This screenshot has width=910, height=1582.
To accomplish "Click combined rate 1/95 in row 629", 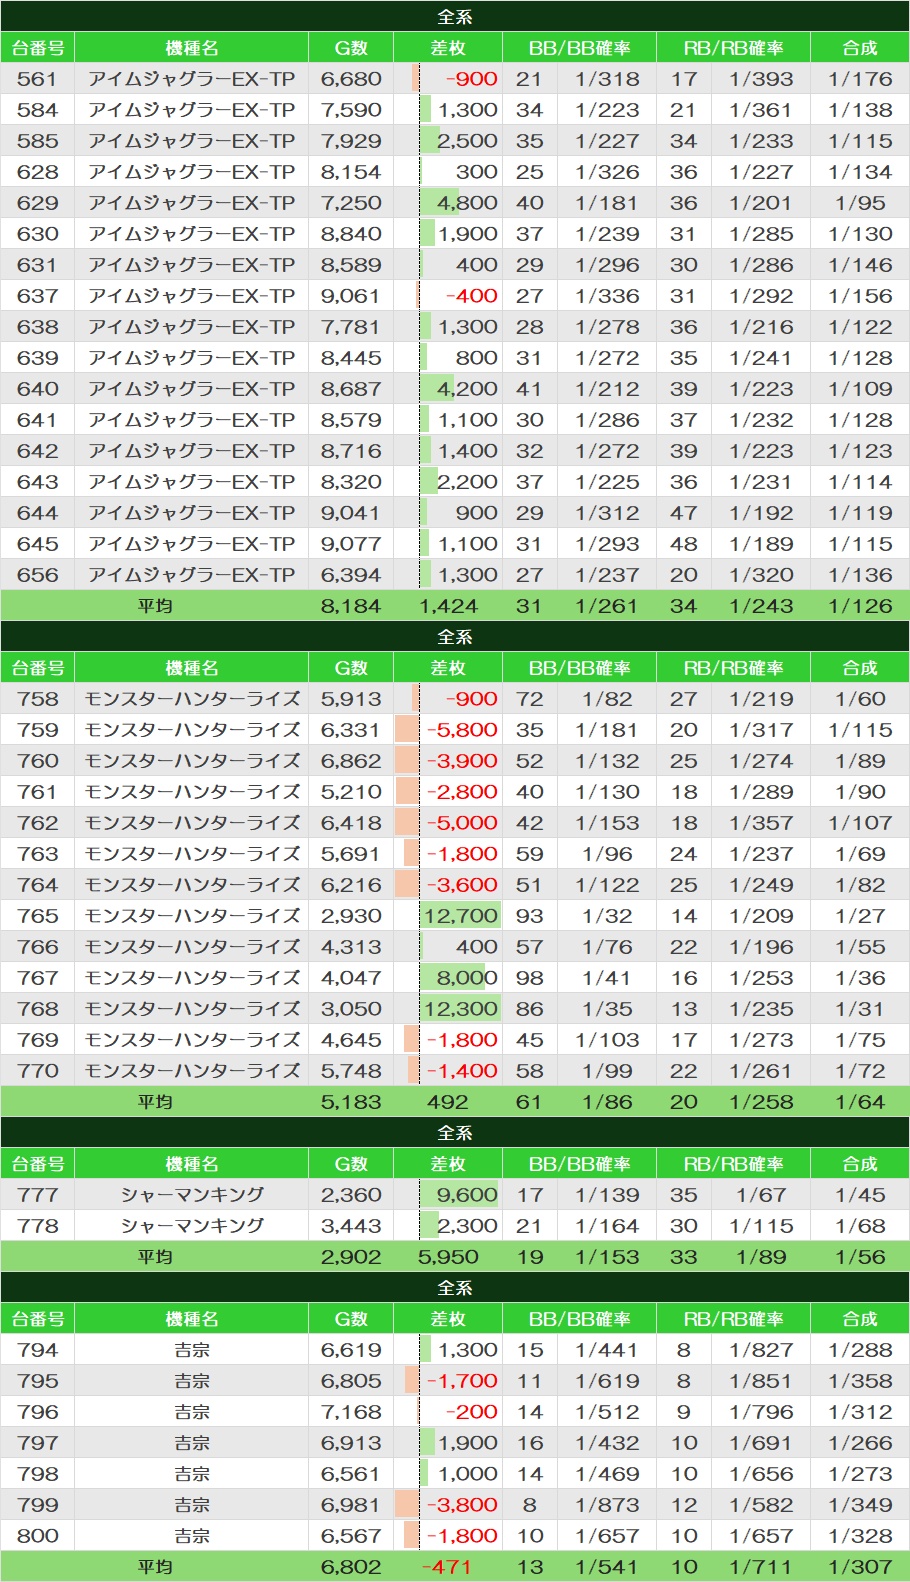I will coord(860,203).
